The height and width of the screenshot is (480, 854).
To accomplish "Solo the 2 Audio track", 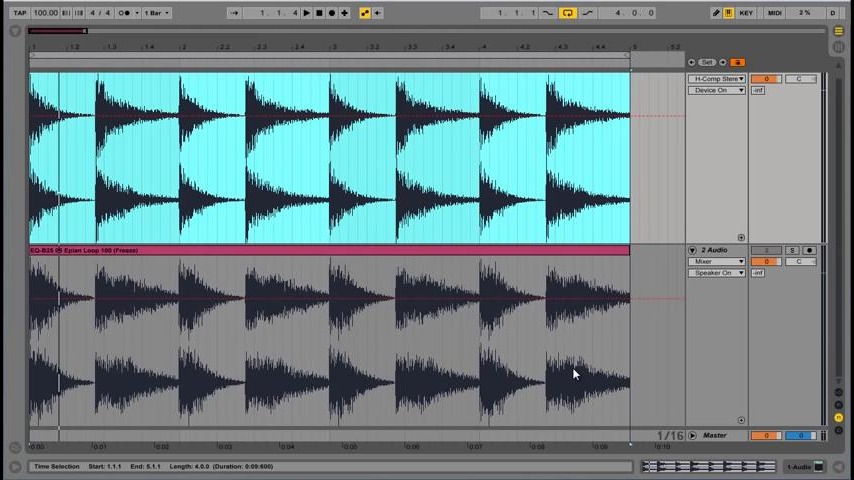I will 792,250.
